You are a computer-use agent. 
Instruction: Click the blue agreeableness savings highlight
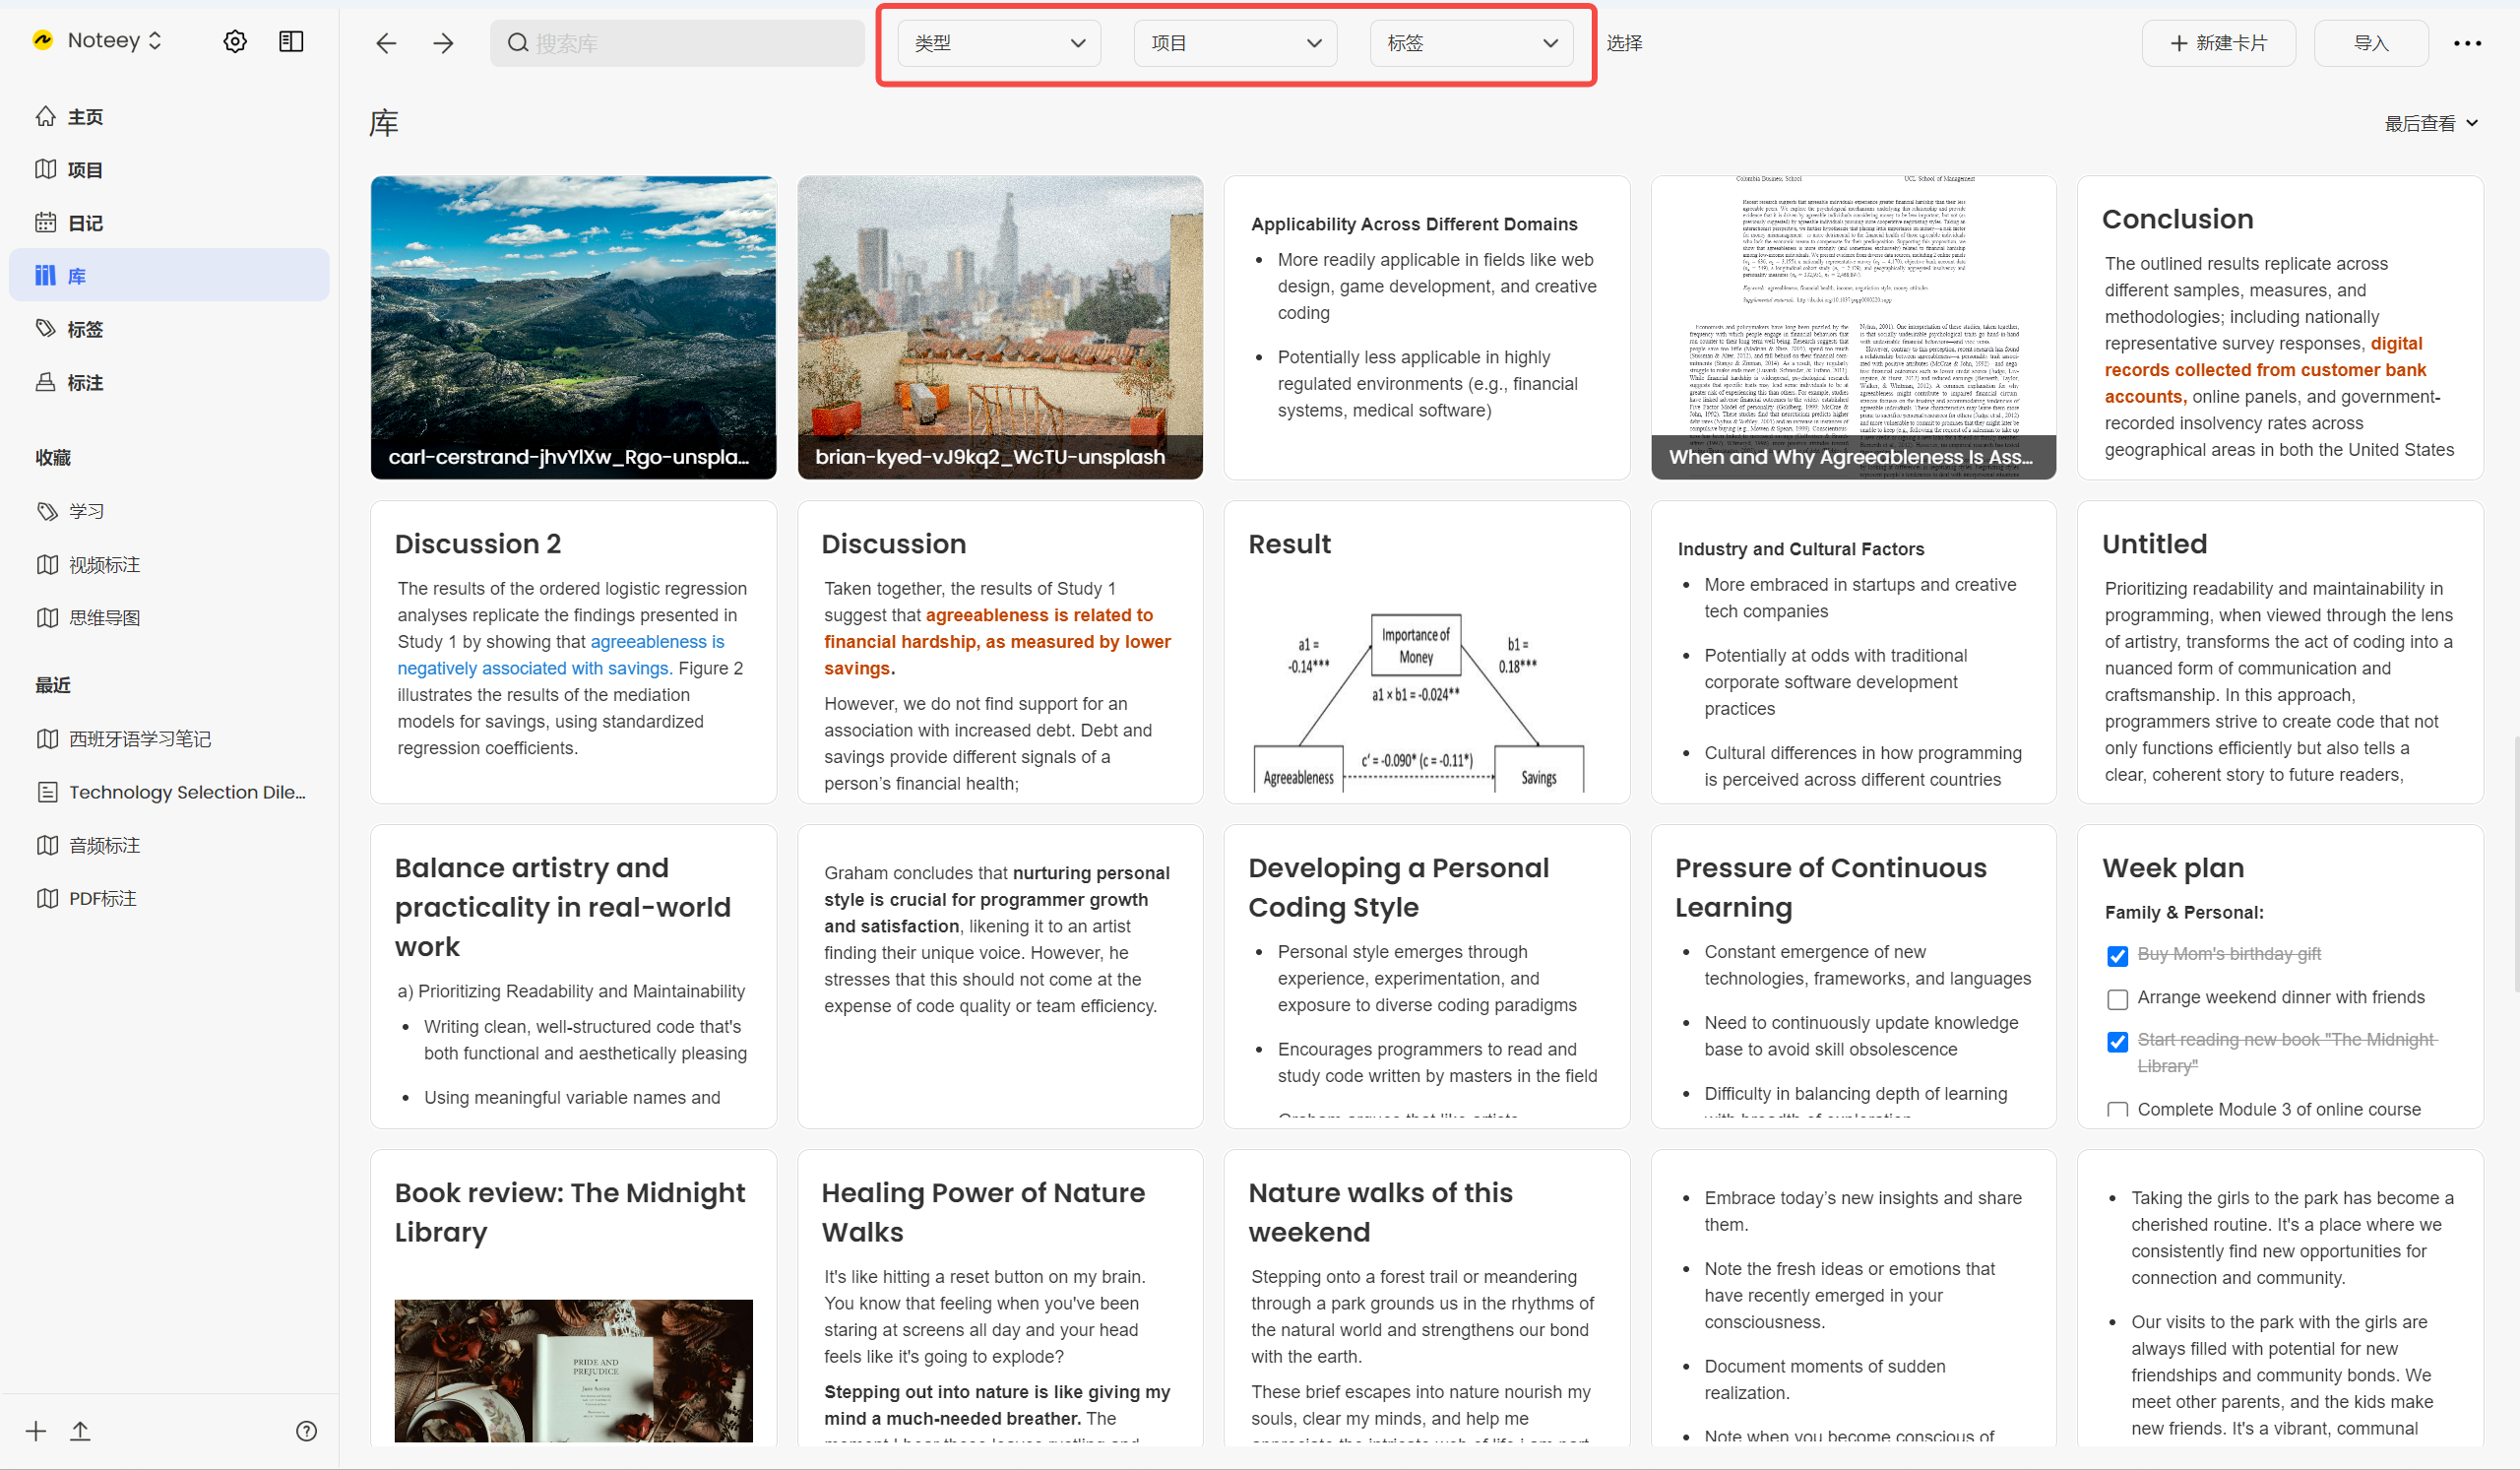click(x=560, y=655)
